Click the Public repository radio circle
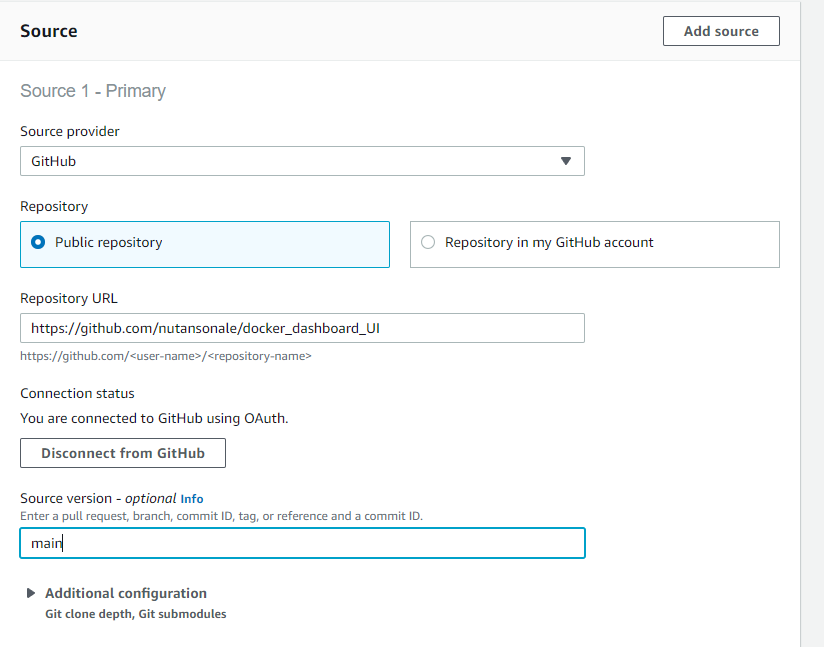The height and width of the screenshot is (647, 824). click(38, 242)
